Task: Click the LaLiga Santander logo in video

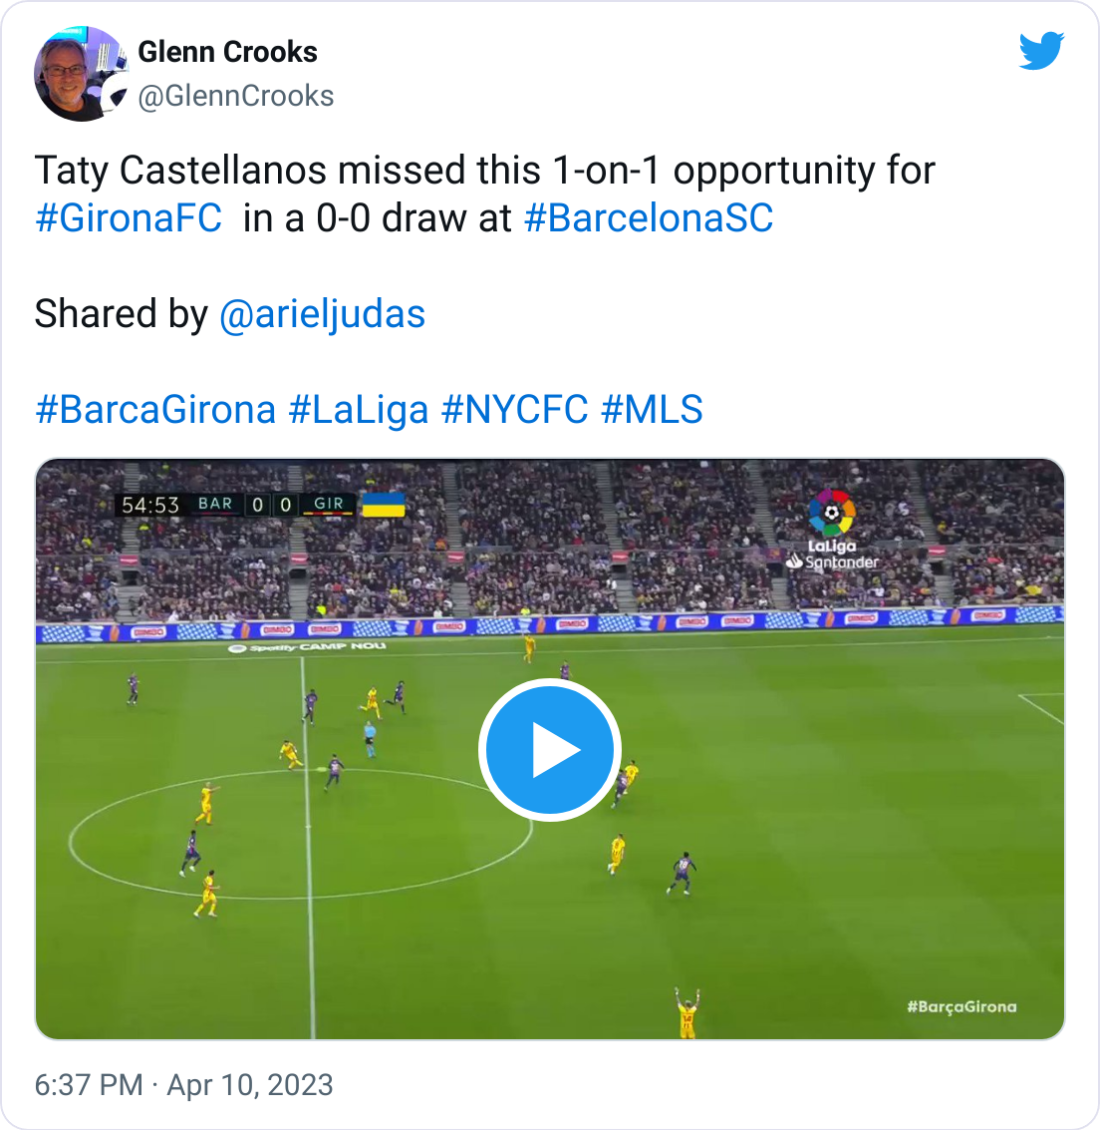Action: coord(832,530)
